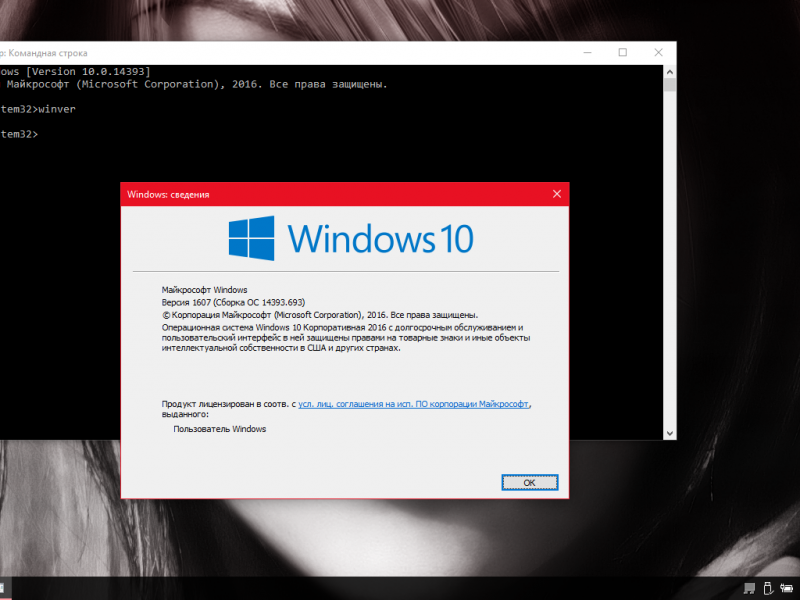Image resolution: width=800 pixels, height=600 pixels.
Task: Click the 'Майкрософт Windows' text line
Action: click(205, 290)
